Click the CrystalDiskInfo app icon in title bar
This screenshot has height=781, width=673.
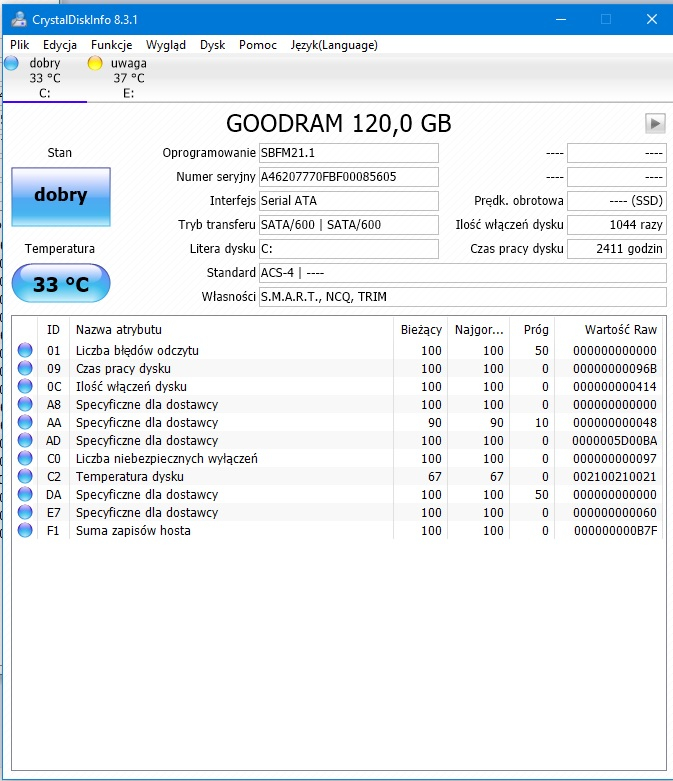(18, 19)
